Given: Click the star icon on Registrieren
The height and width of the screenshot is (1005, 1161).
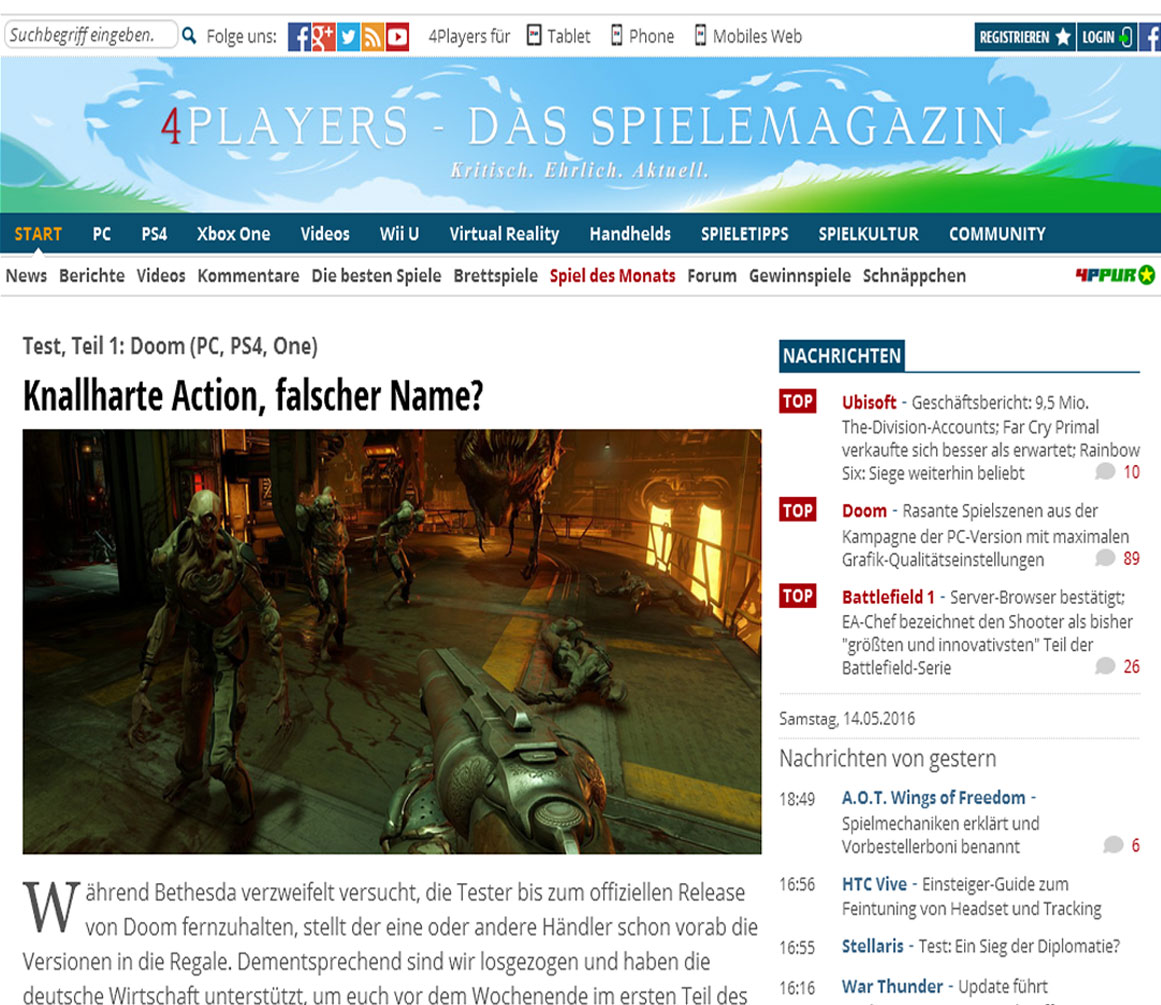Looking at the screenshot, I should tap(1063, 36).
